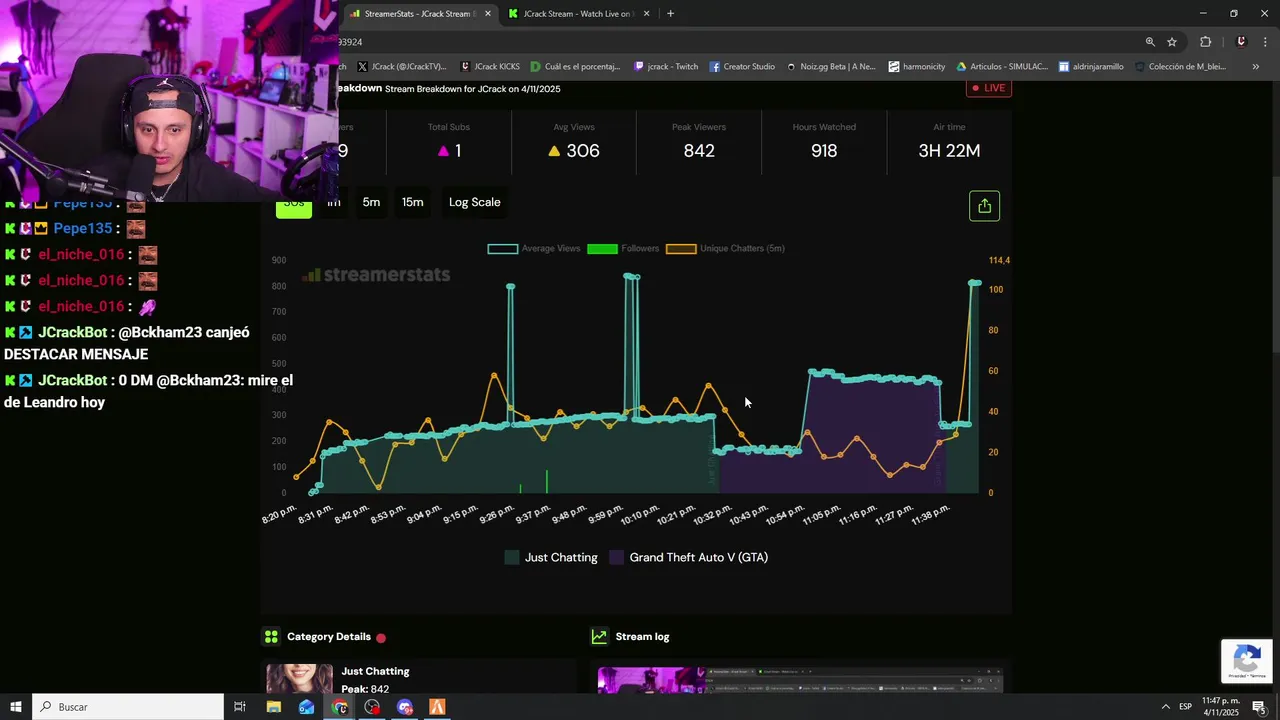The height and width of the screenshot is (720, 1280).
Task: Click the Category Details heading
Action: [x=329, y=637]
